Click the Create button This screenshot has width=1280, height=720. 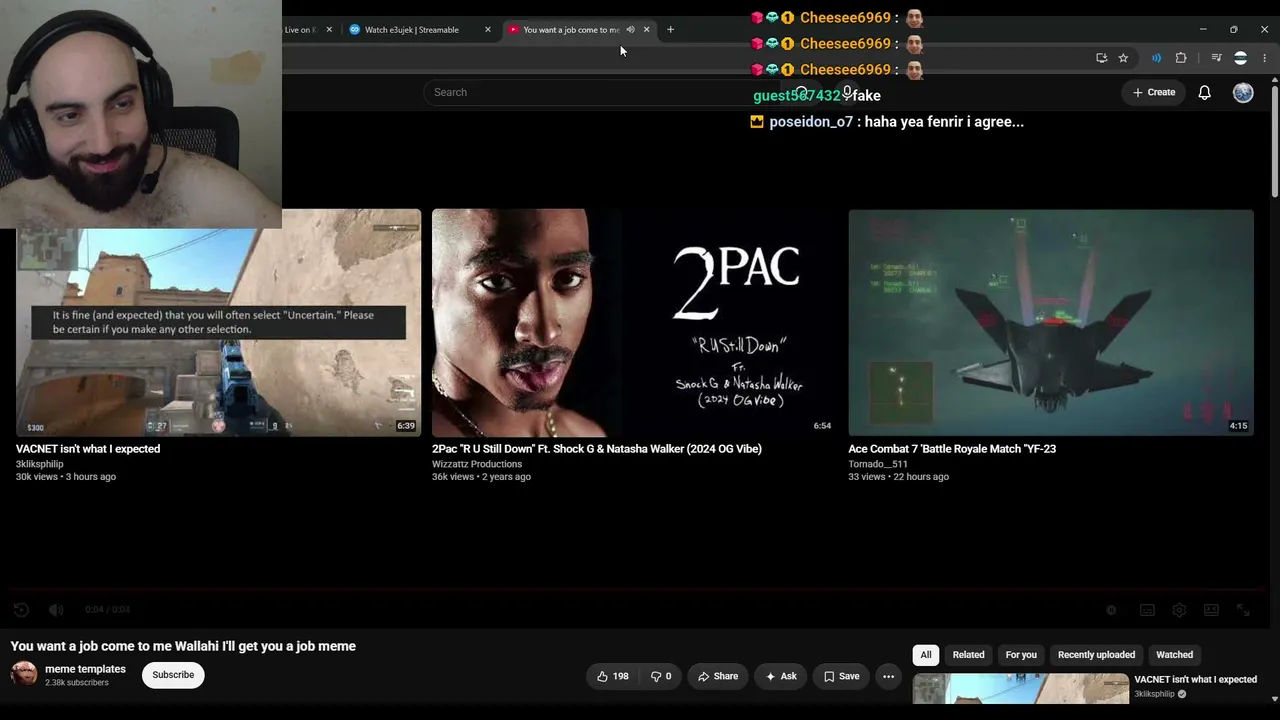tap(1153, 92)
